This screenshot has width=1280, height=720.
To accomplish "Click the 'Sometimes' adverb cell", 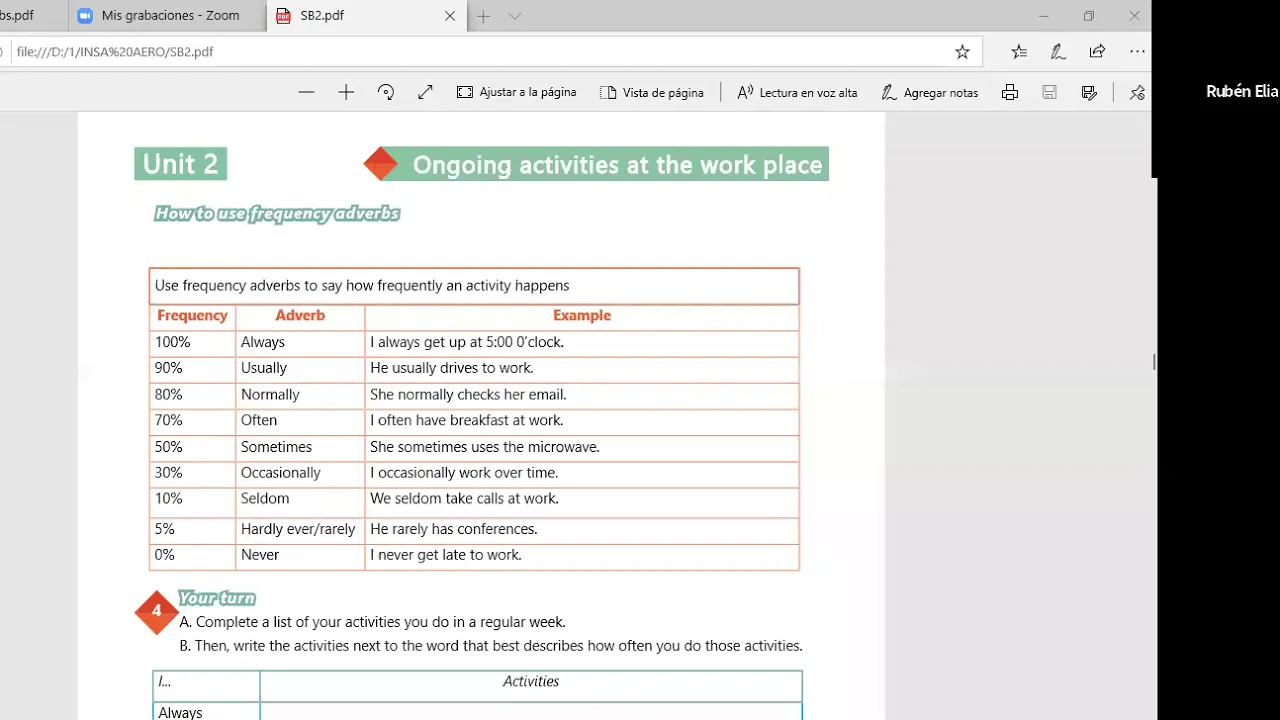I will click(300, 447).
